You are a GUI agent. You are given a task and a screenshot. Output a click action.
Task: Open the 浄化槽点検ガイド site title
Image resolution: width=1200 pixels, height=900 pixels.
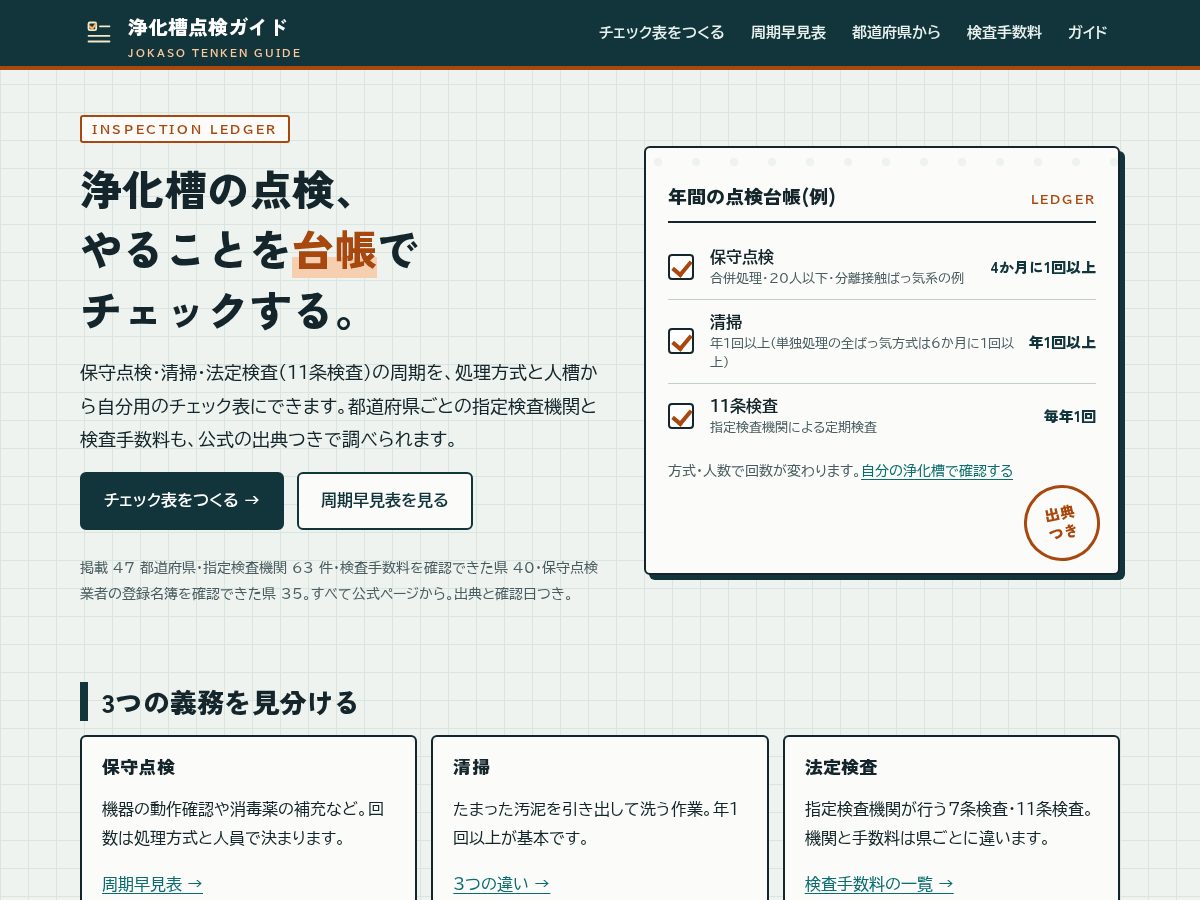pyautogui.click(x=208, y=27)
